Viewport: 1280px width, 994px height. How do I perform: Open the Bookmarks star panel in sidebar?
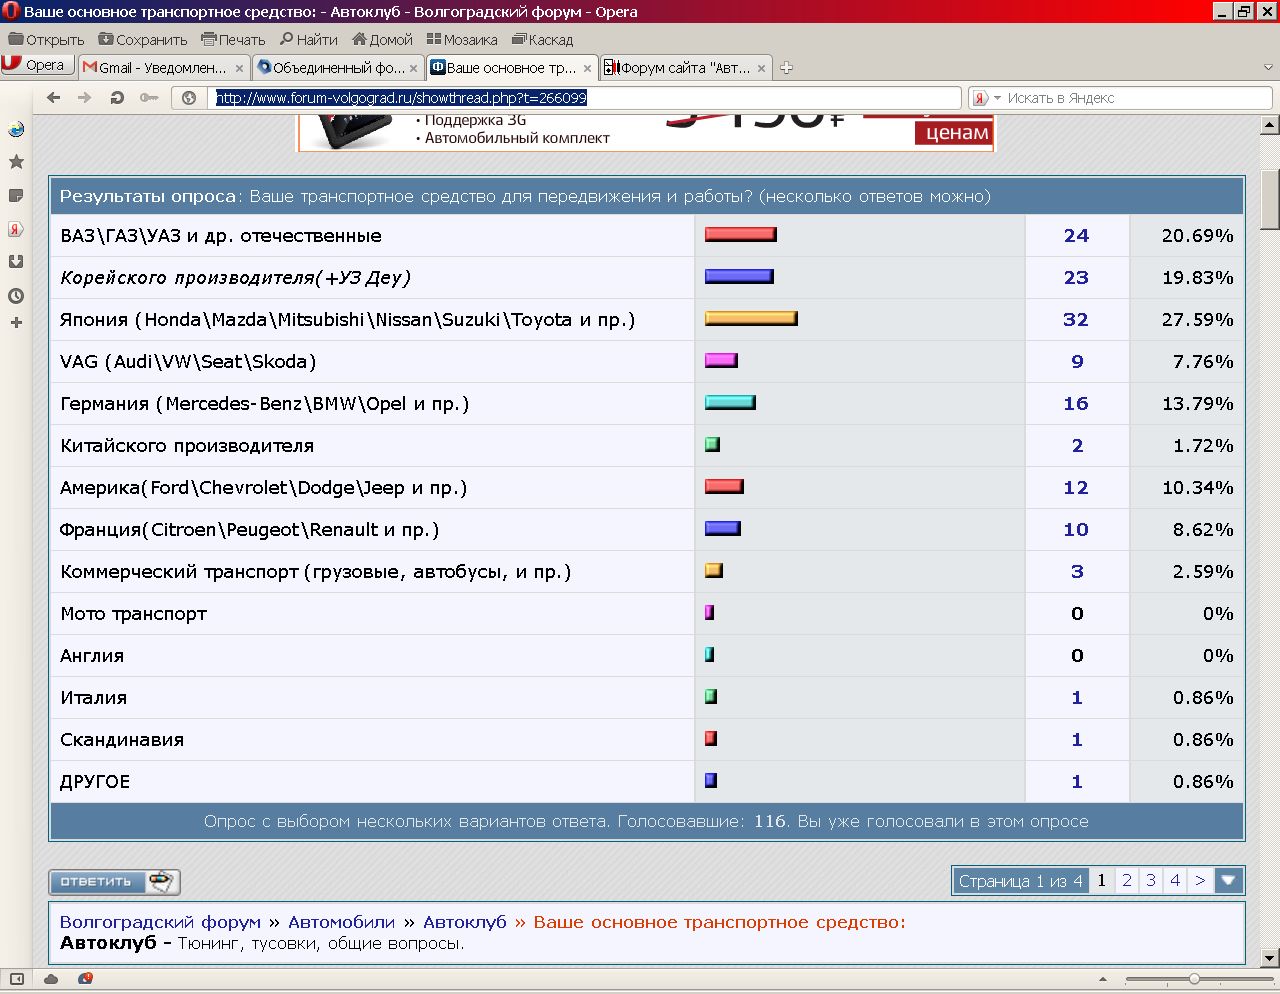pyautogui.click(x=16, y=162)
